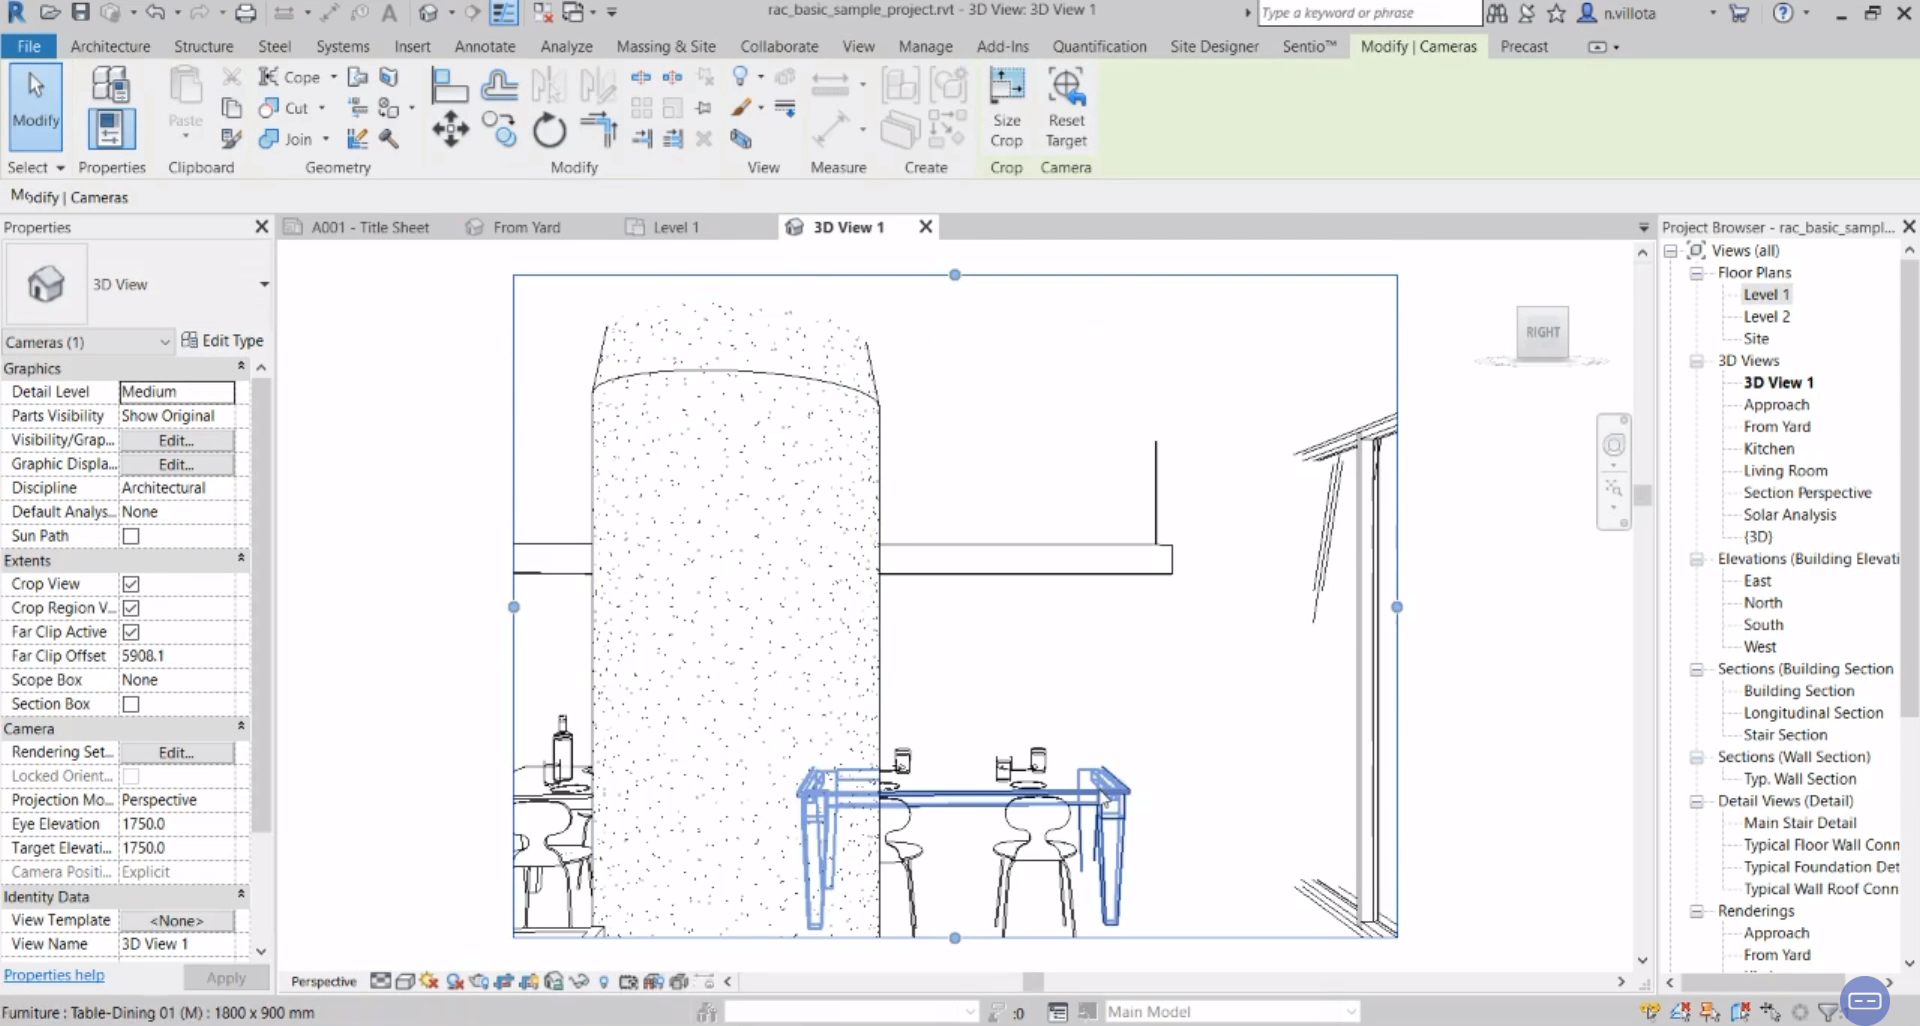Toggle the Section Box checkbox
Screen dimensions: 1920x1026
point(131,704)
